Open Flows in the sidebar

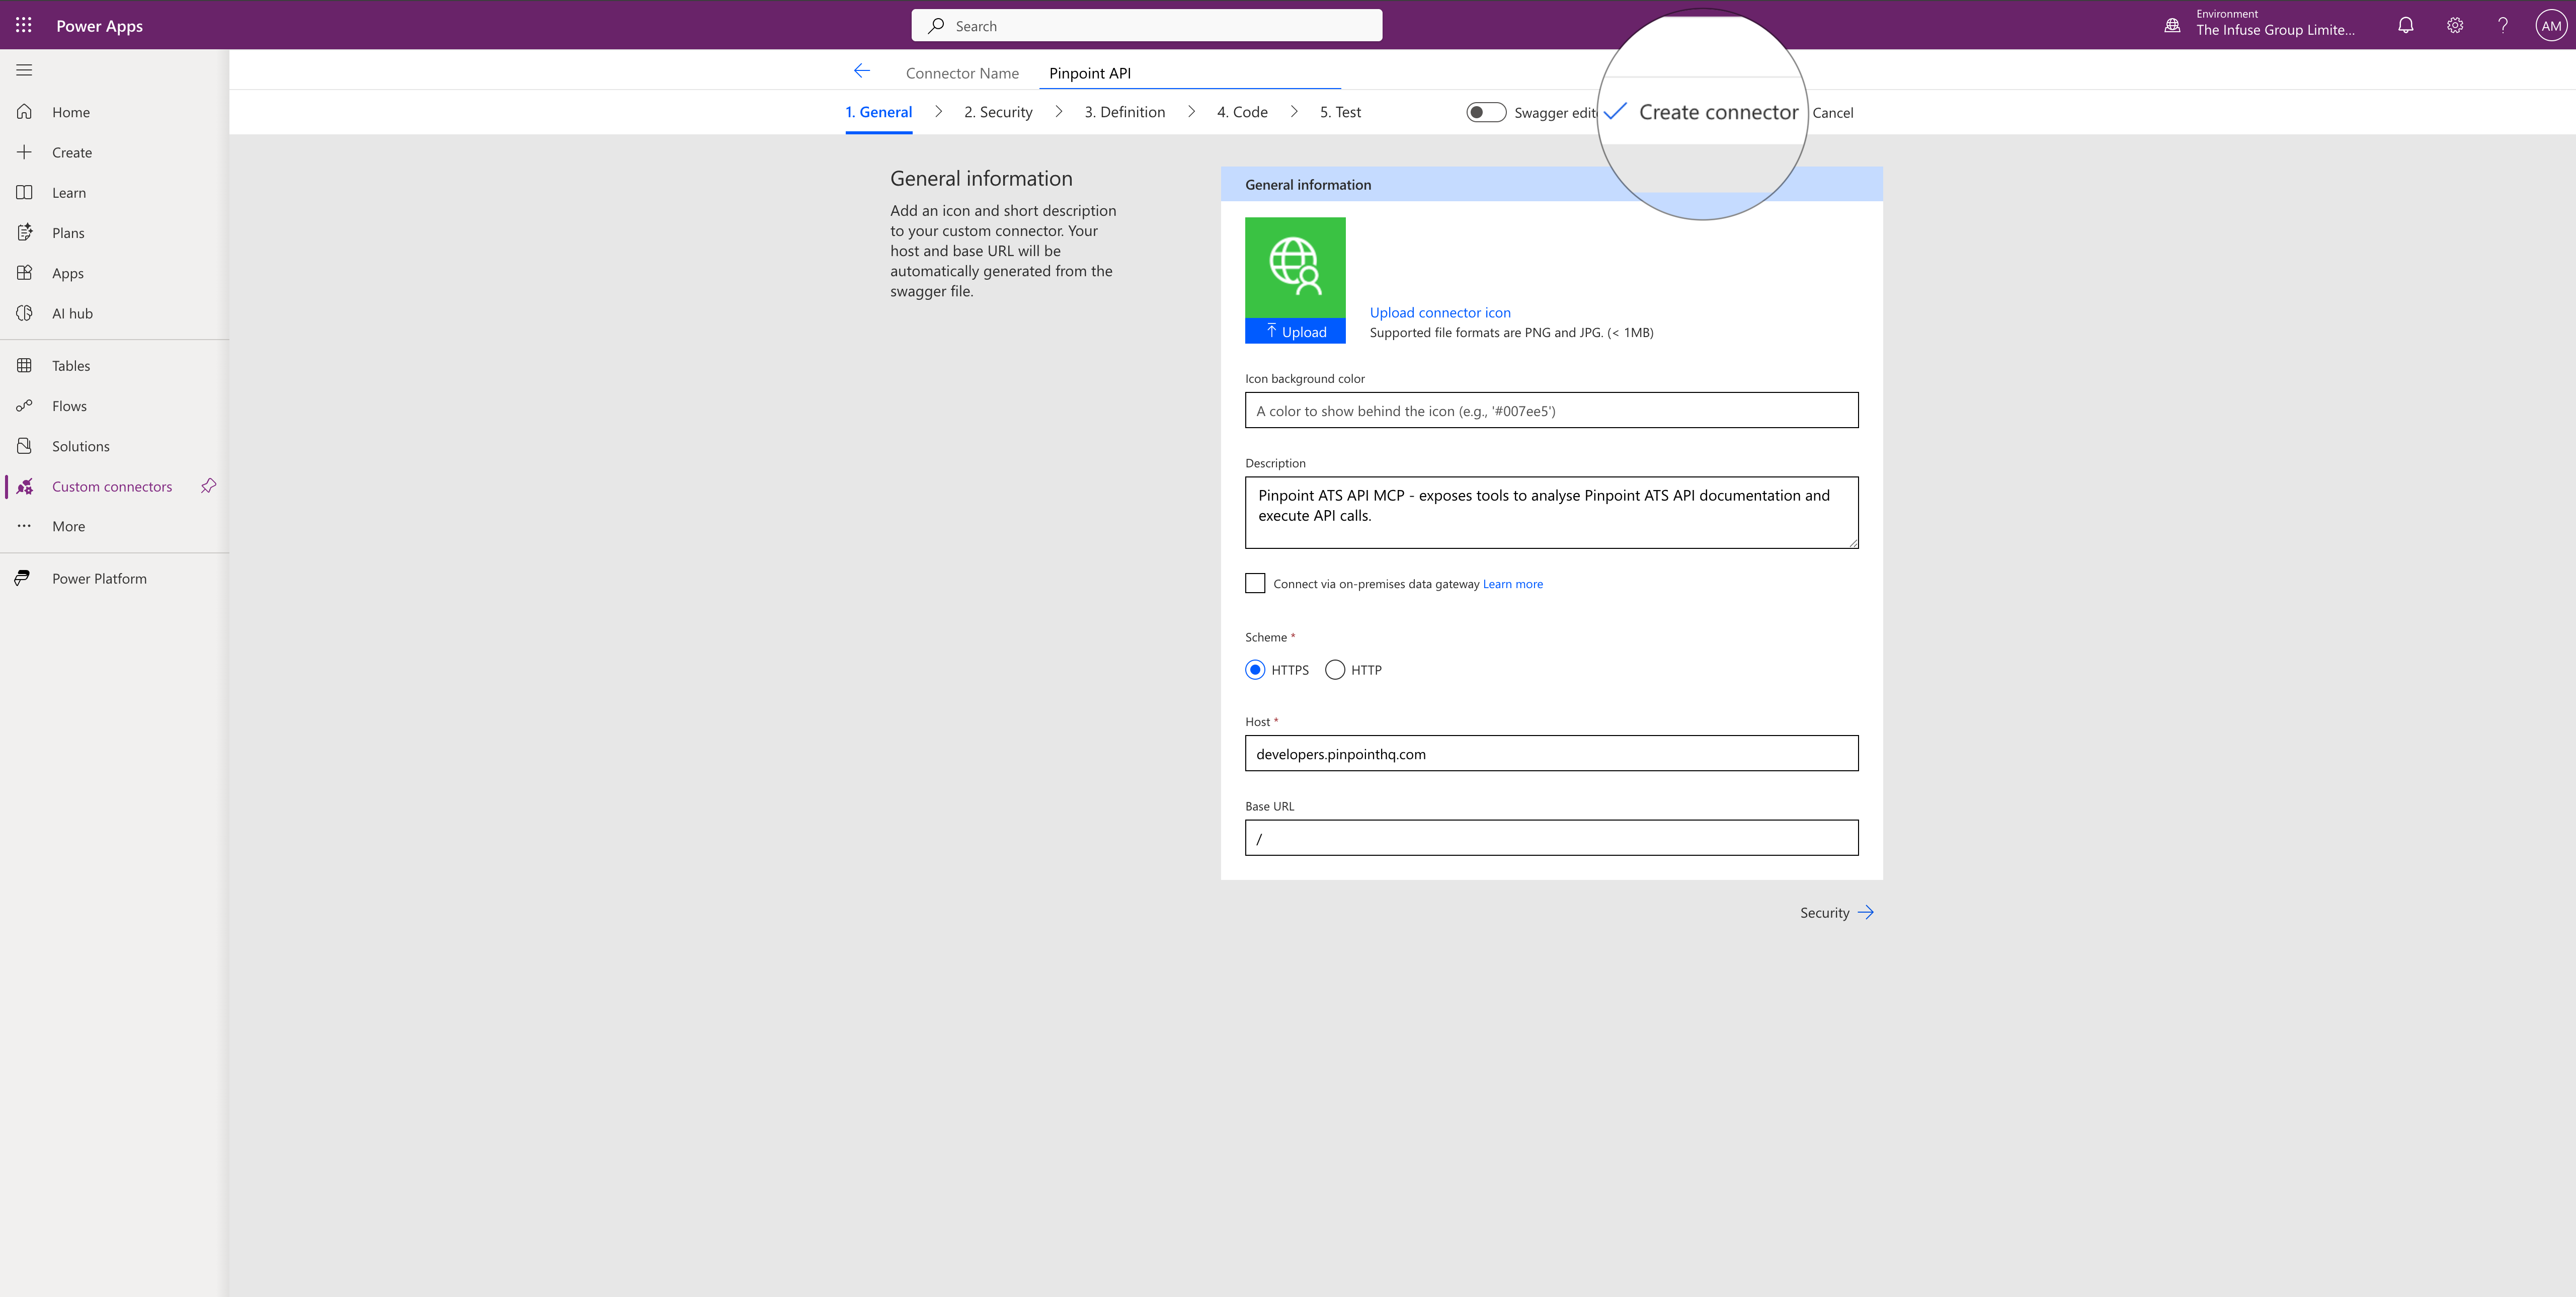(x=69, y=405)
